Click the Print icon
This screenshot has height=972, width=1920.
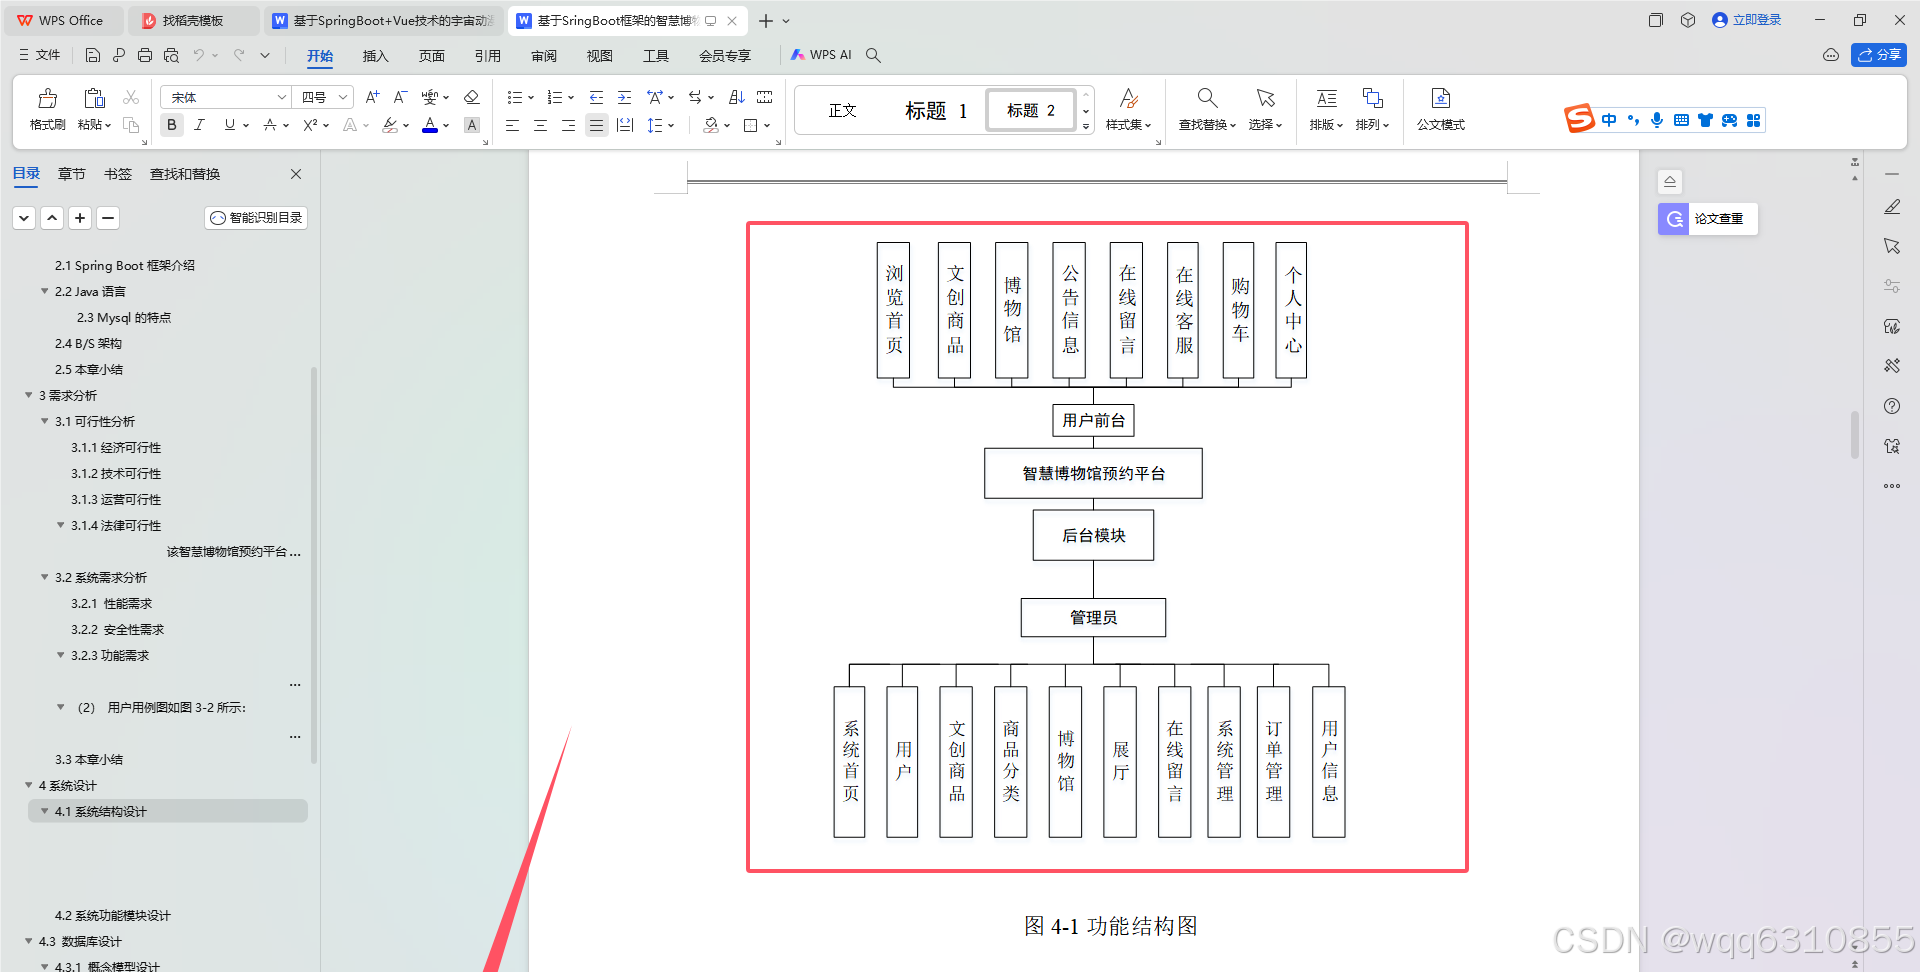(x=145, y=55)
